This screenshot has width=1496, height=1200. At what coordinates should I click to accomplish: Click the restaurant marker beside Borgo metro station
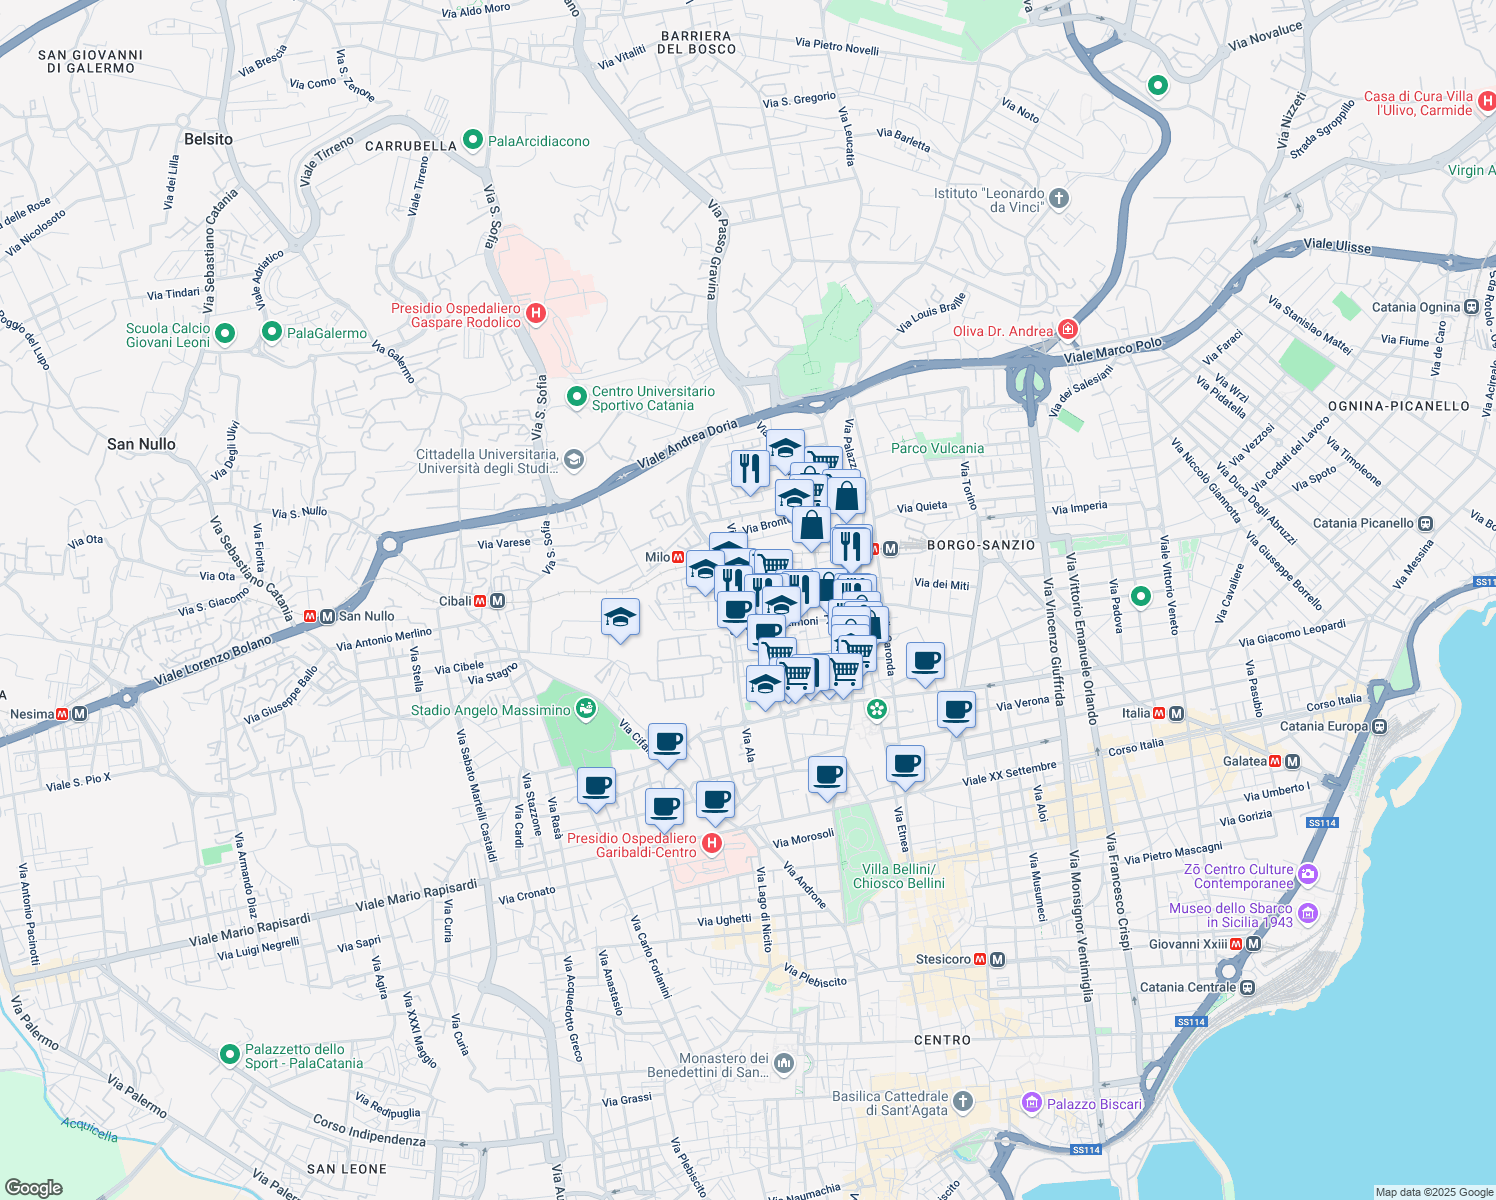(x=851, y=546)
